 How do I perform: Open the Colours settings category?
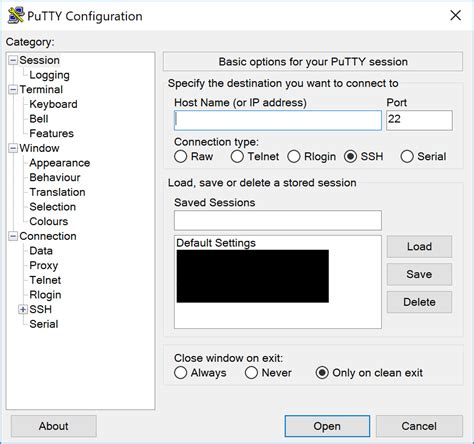(49, 222)
